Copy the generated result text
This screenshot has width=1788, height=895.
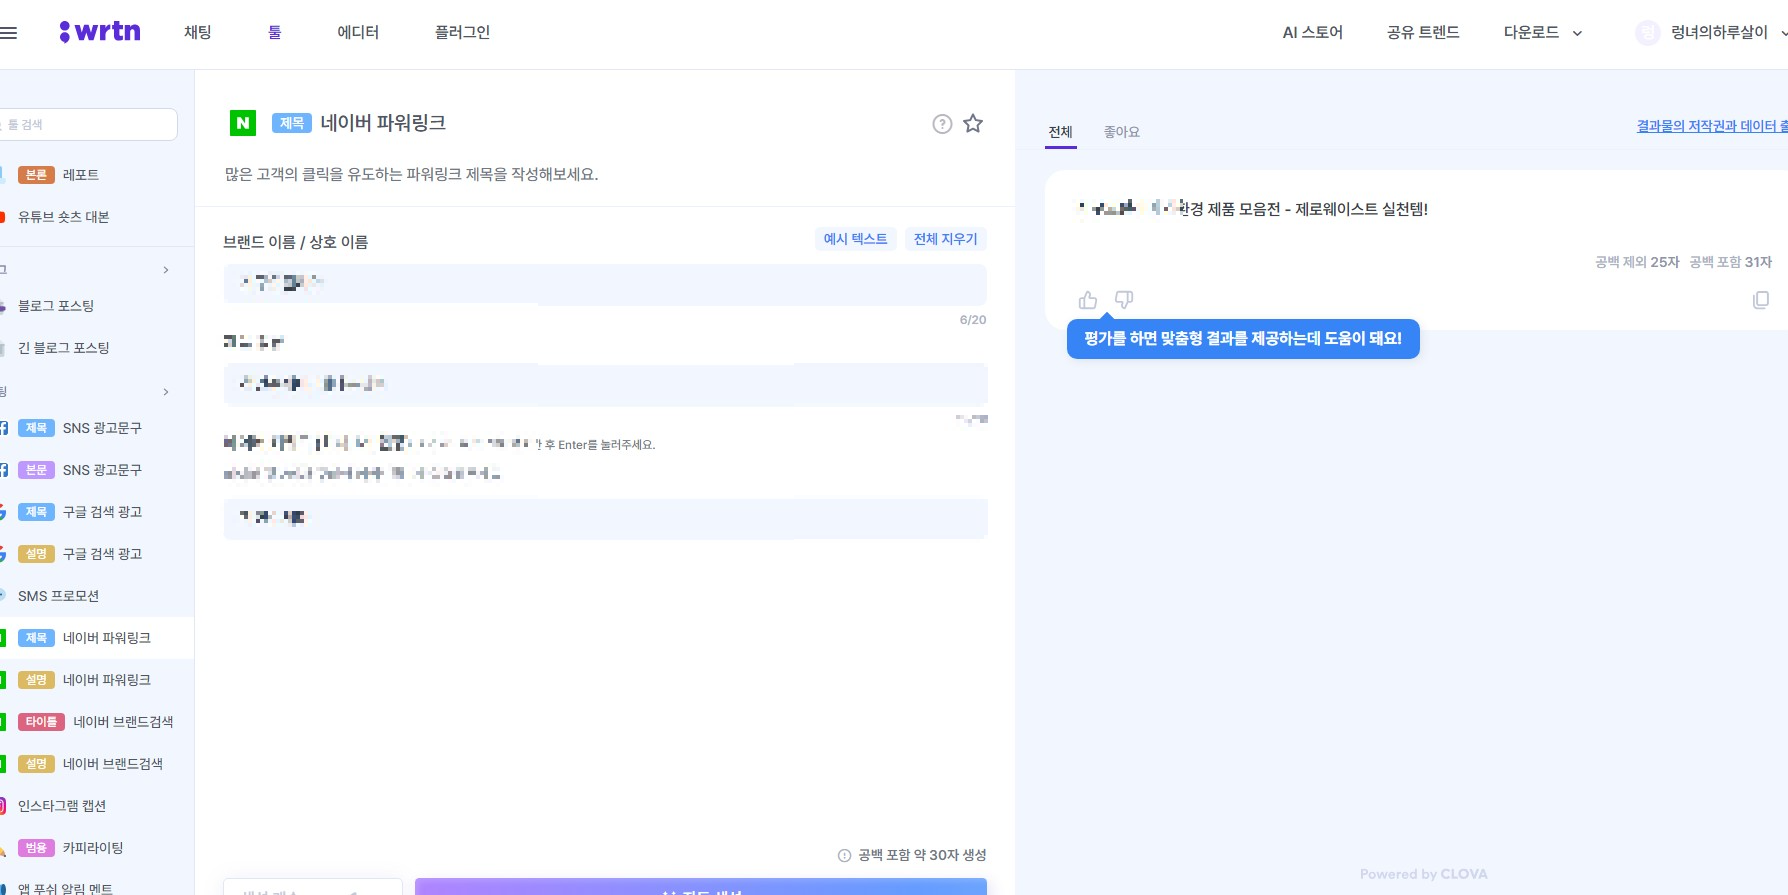1761,300
